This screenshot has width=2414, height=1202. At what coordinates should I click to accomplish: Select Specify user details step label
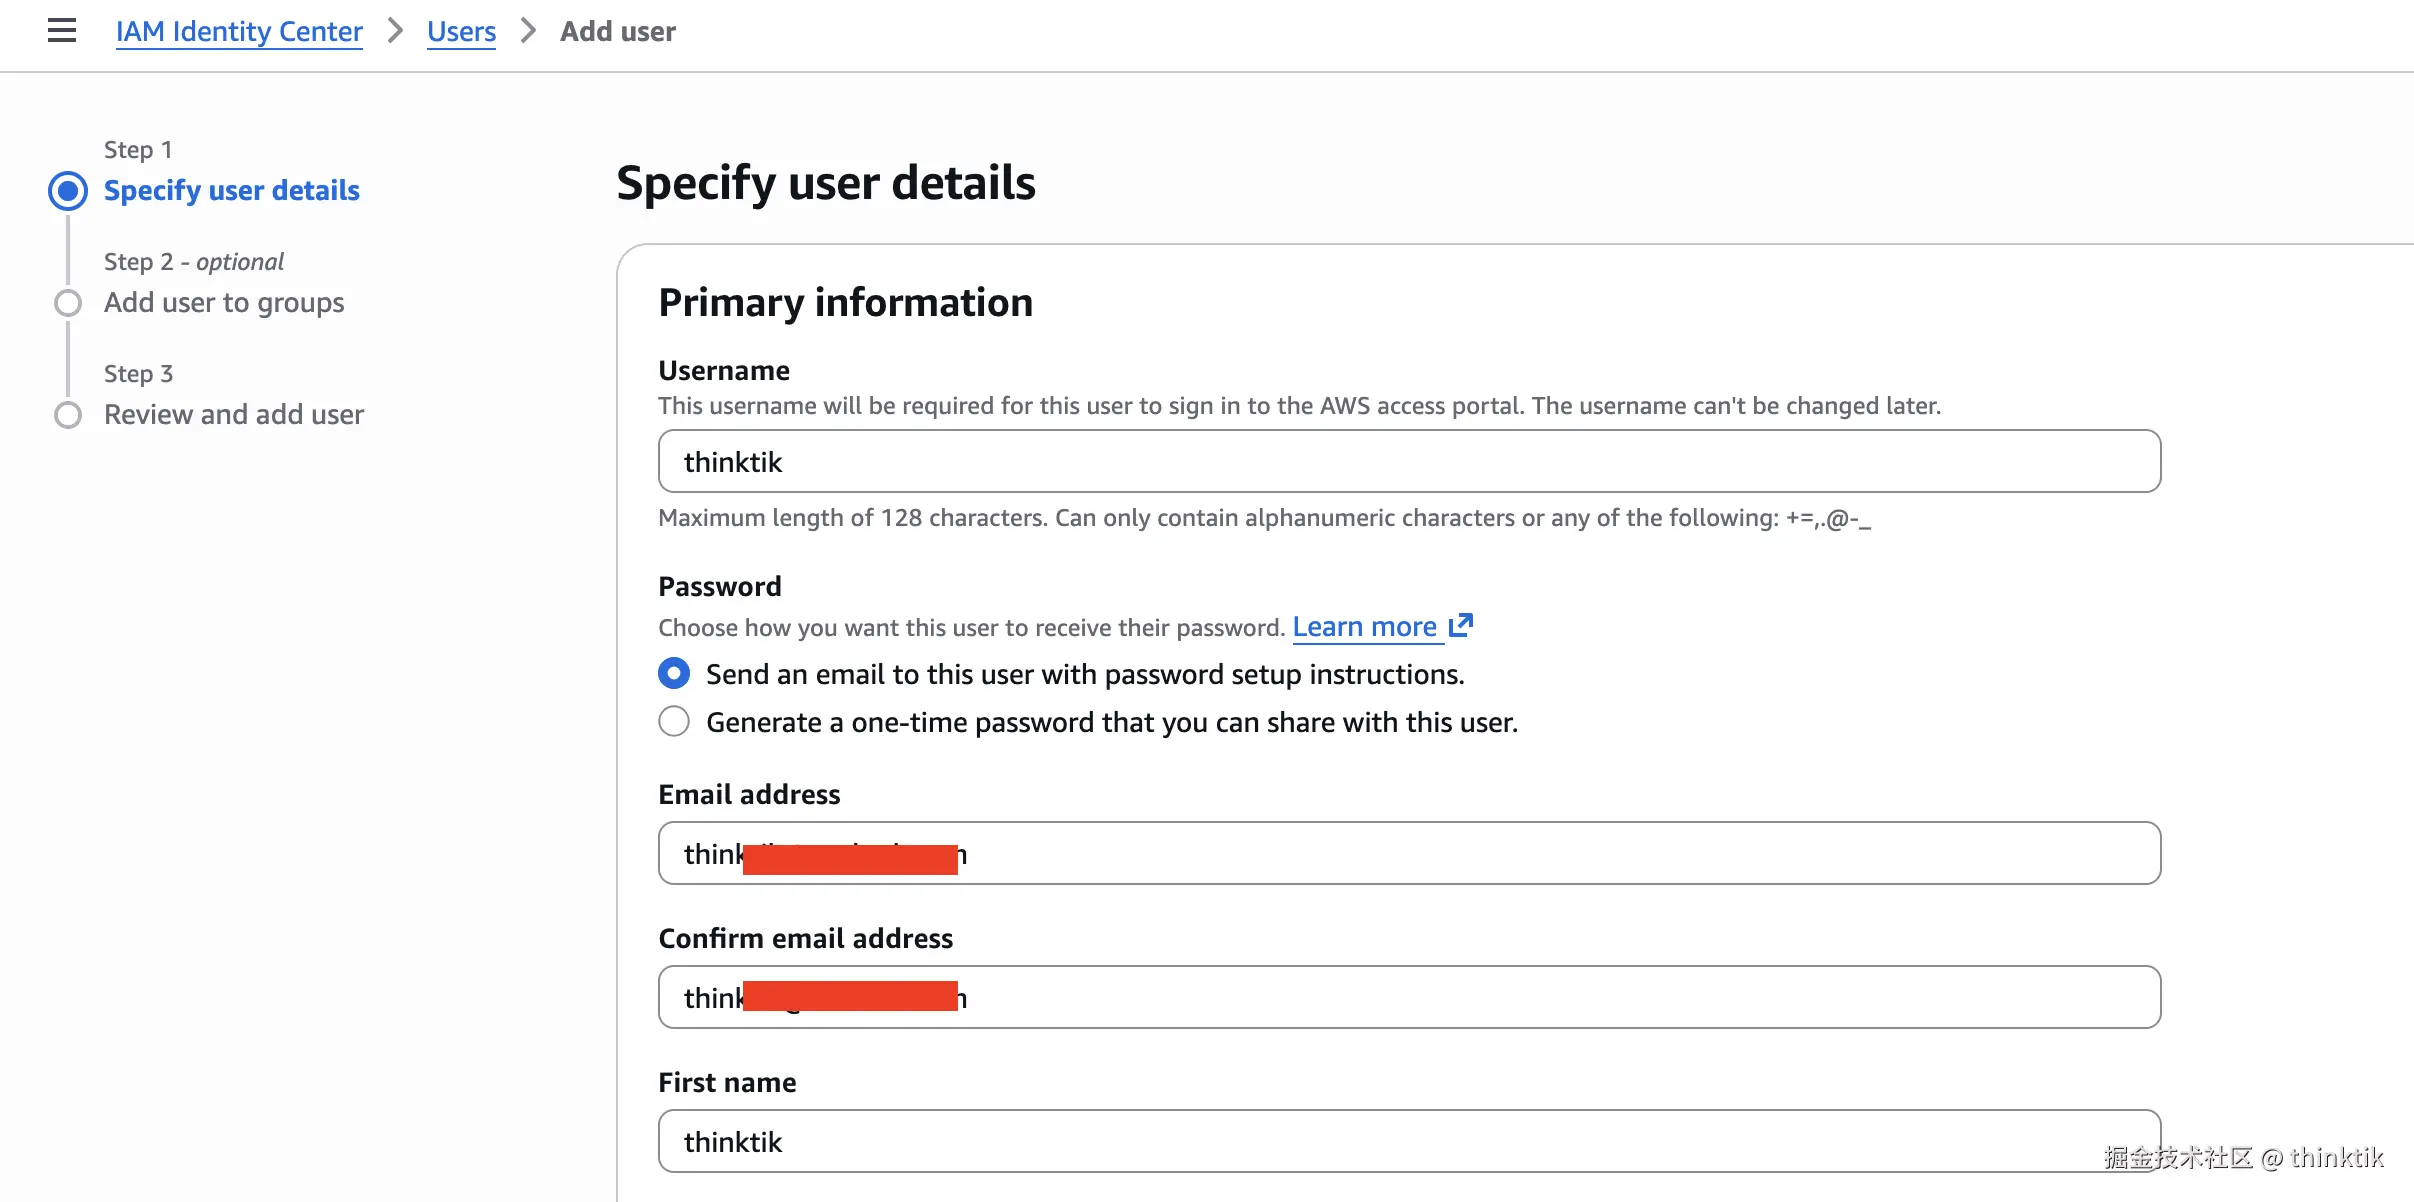pyautogui.click(x=232, y=190)
